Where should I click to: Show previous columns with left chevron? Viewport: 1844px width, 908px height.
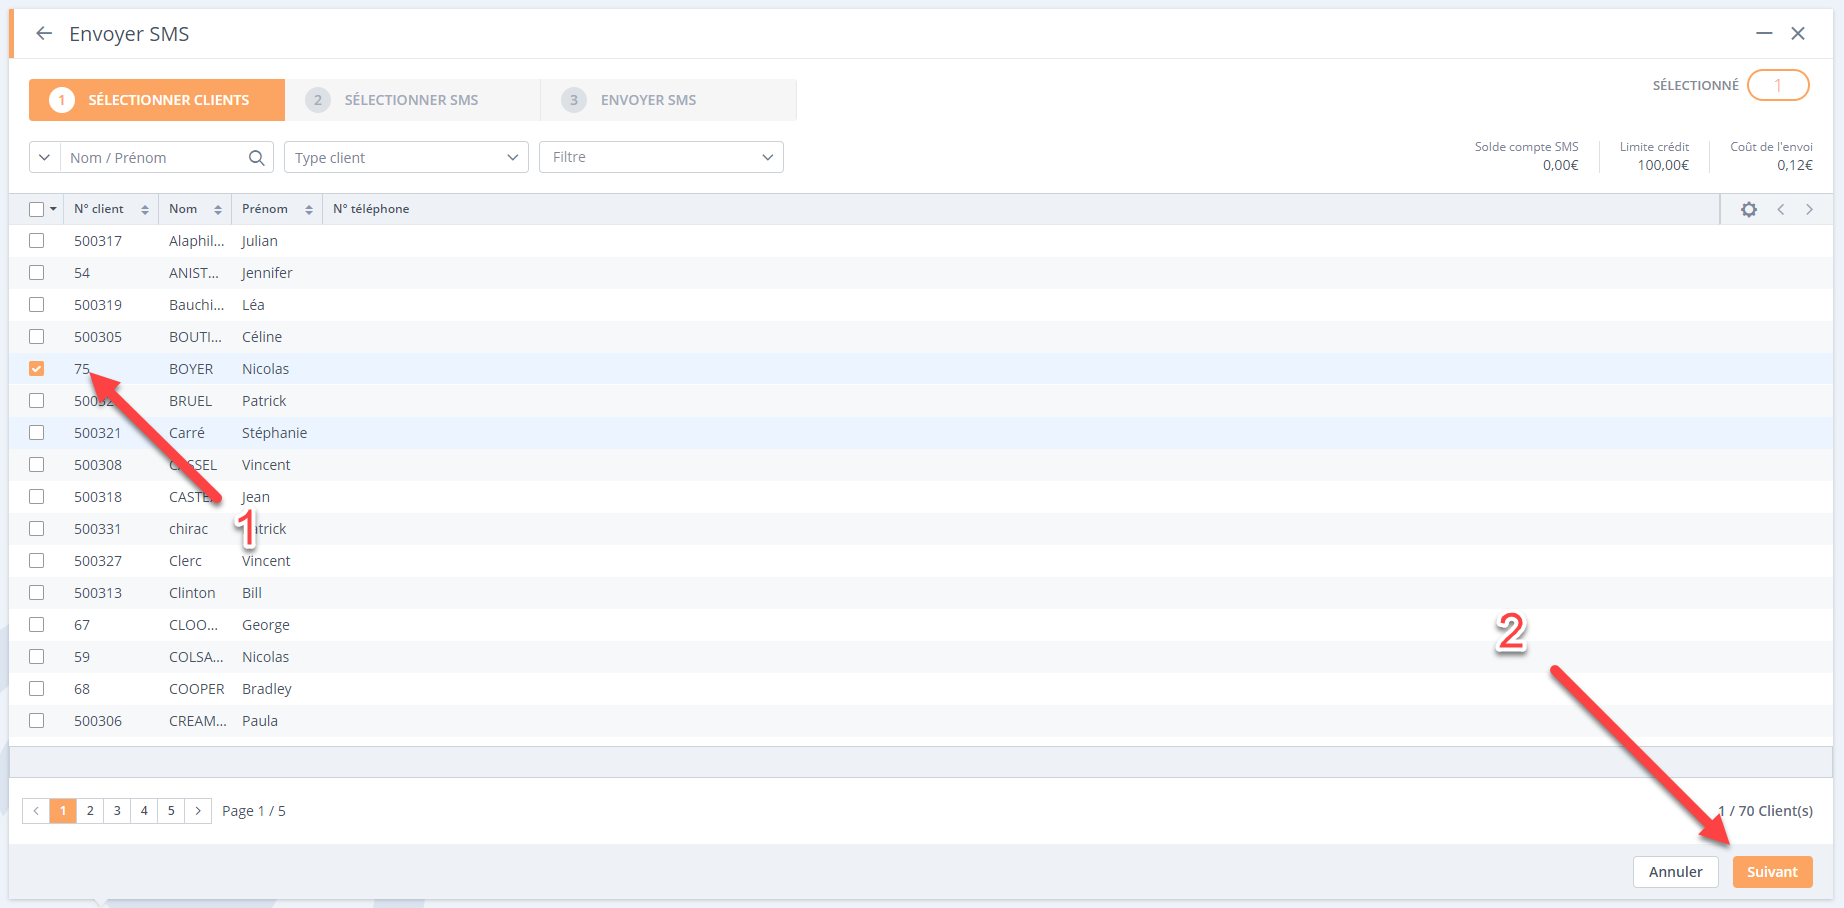1781,209
